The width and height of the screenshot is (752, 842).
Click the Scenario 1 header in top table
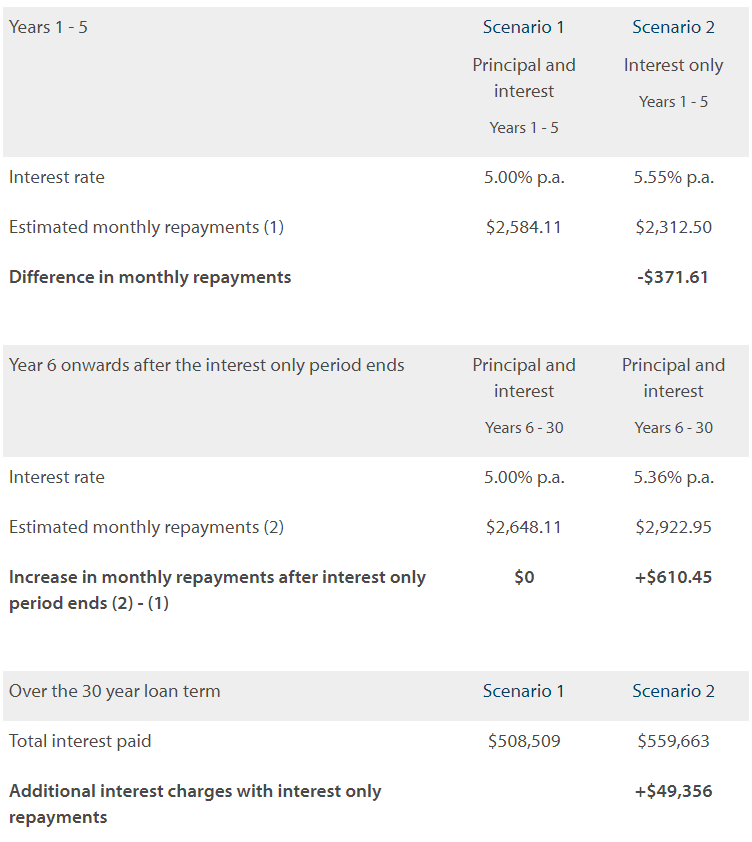click(x=523, y=27)
